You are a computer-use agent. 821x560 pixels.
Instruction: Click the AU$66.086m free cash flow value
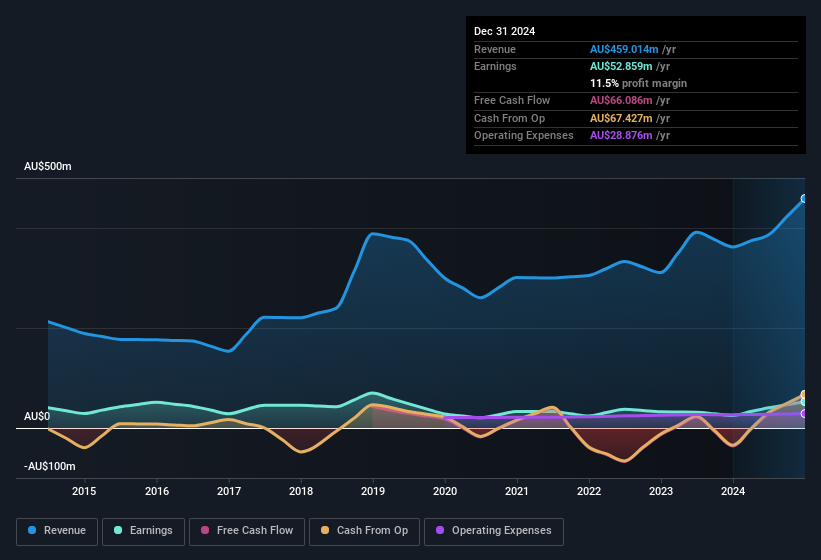tap(621, 100)
